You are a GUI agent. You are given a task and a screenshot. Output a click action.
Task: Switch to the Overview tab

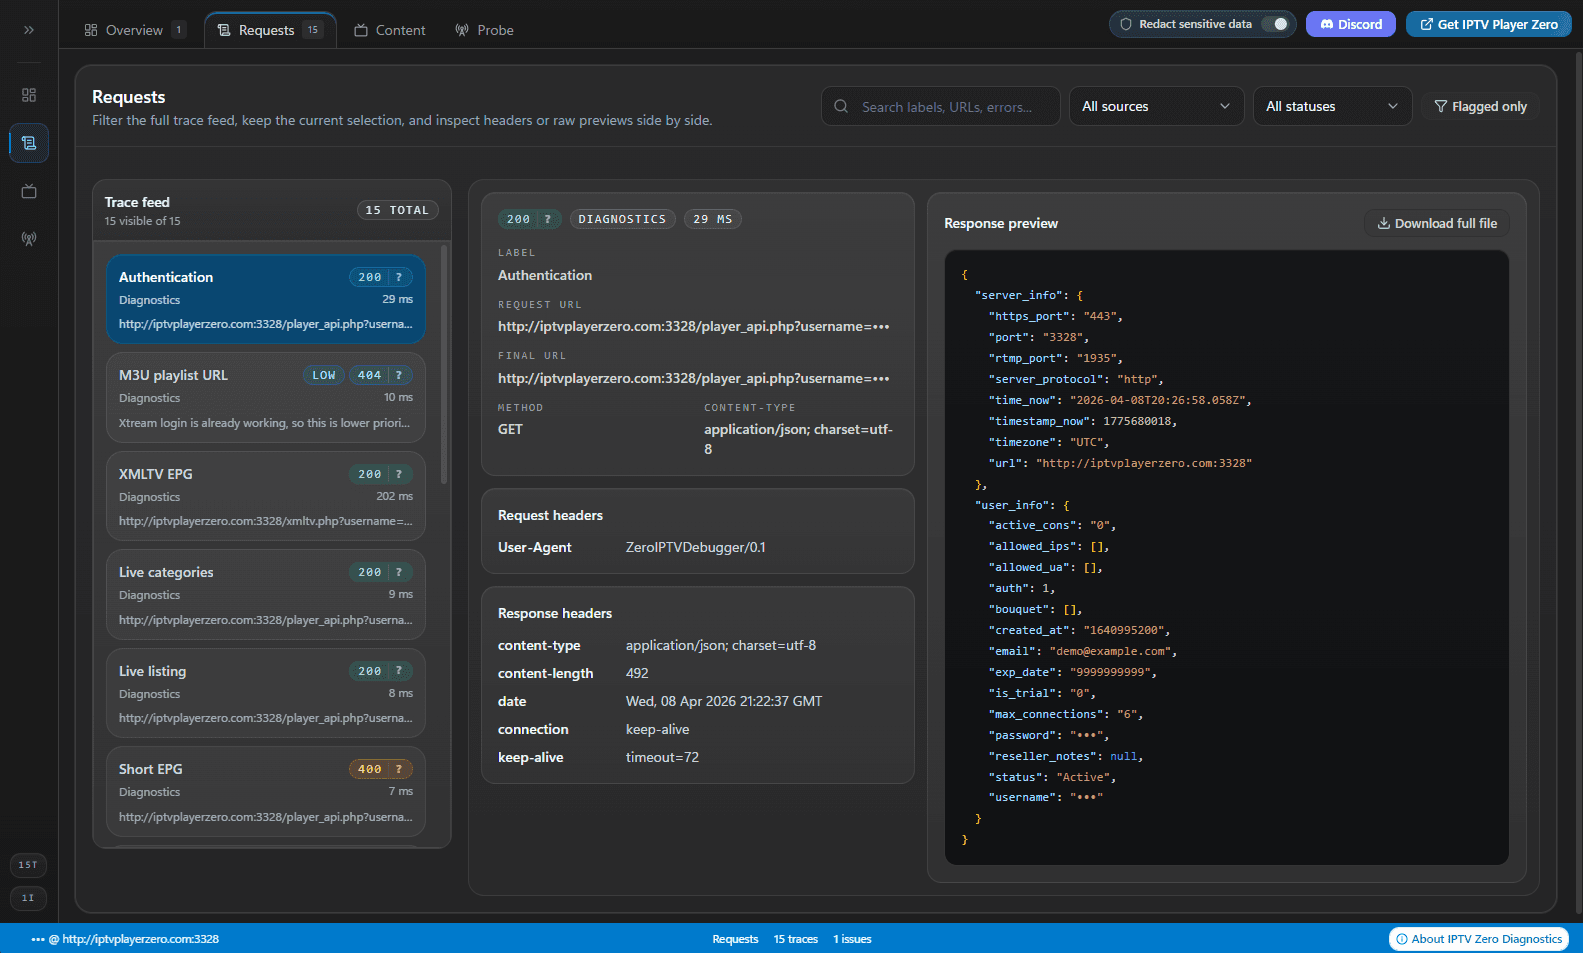pos(134,30)
